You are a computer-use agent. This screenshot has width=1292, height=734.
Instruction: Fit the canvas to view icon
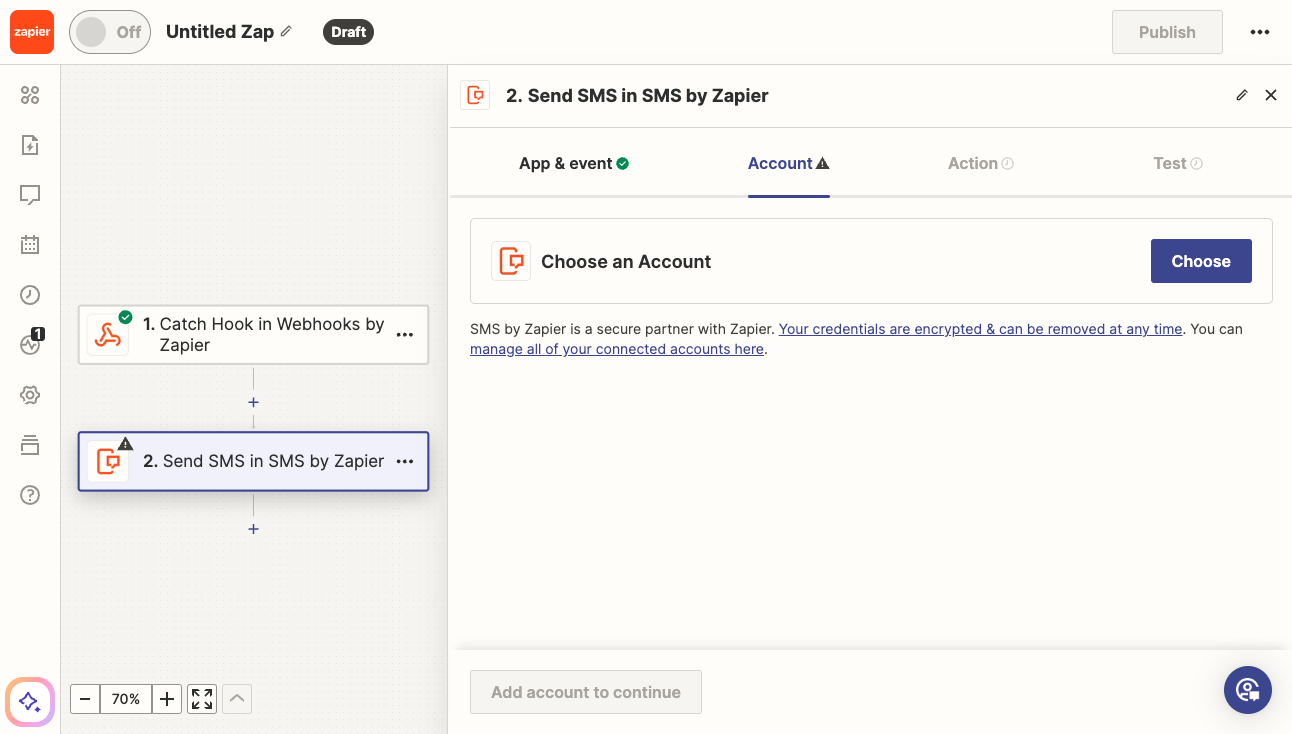click(202, 699)
